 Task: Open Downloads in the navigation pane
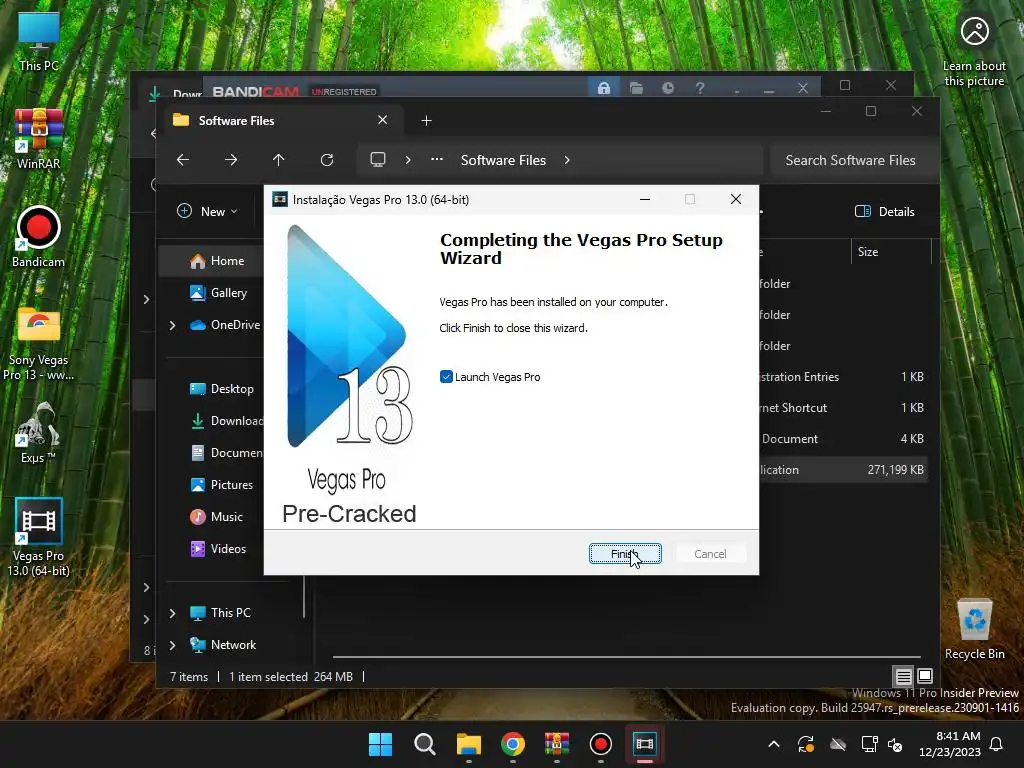pos(226,421)
